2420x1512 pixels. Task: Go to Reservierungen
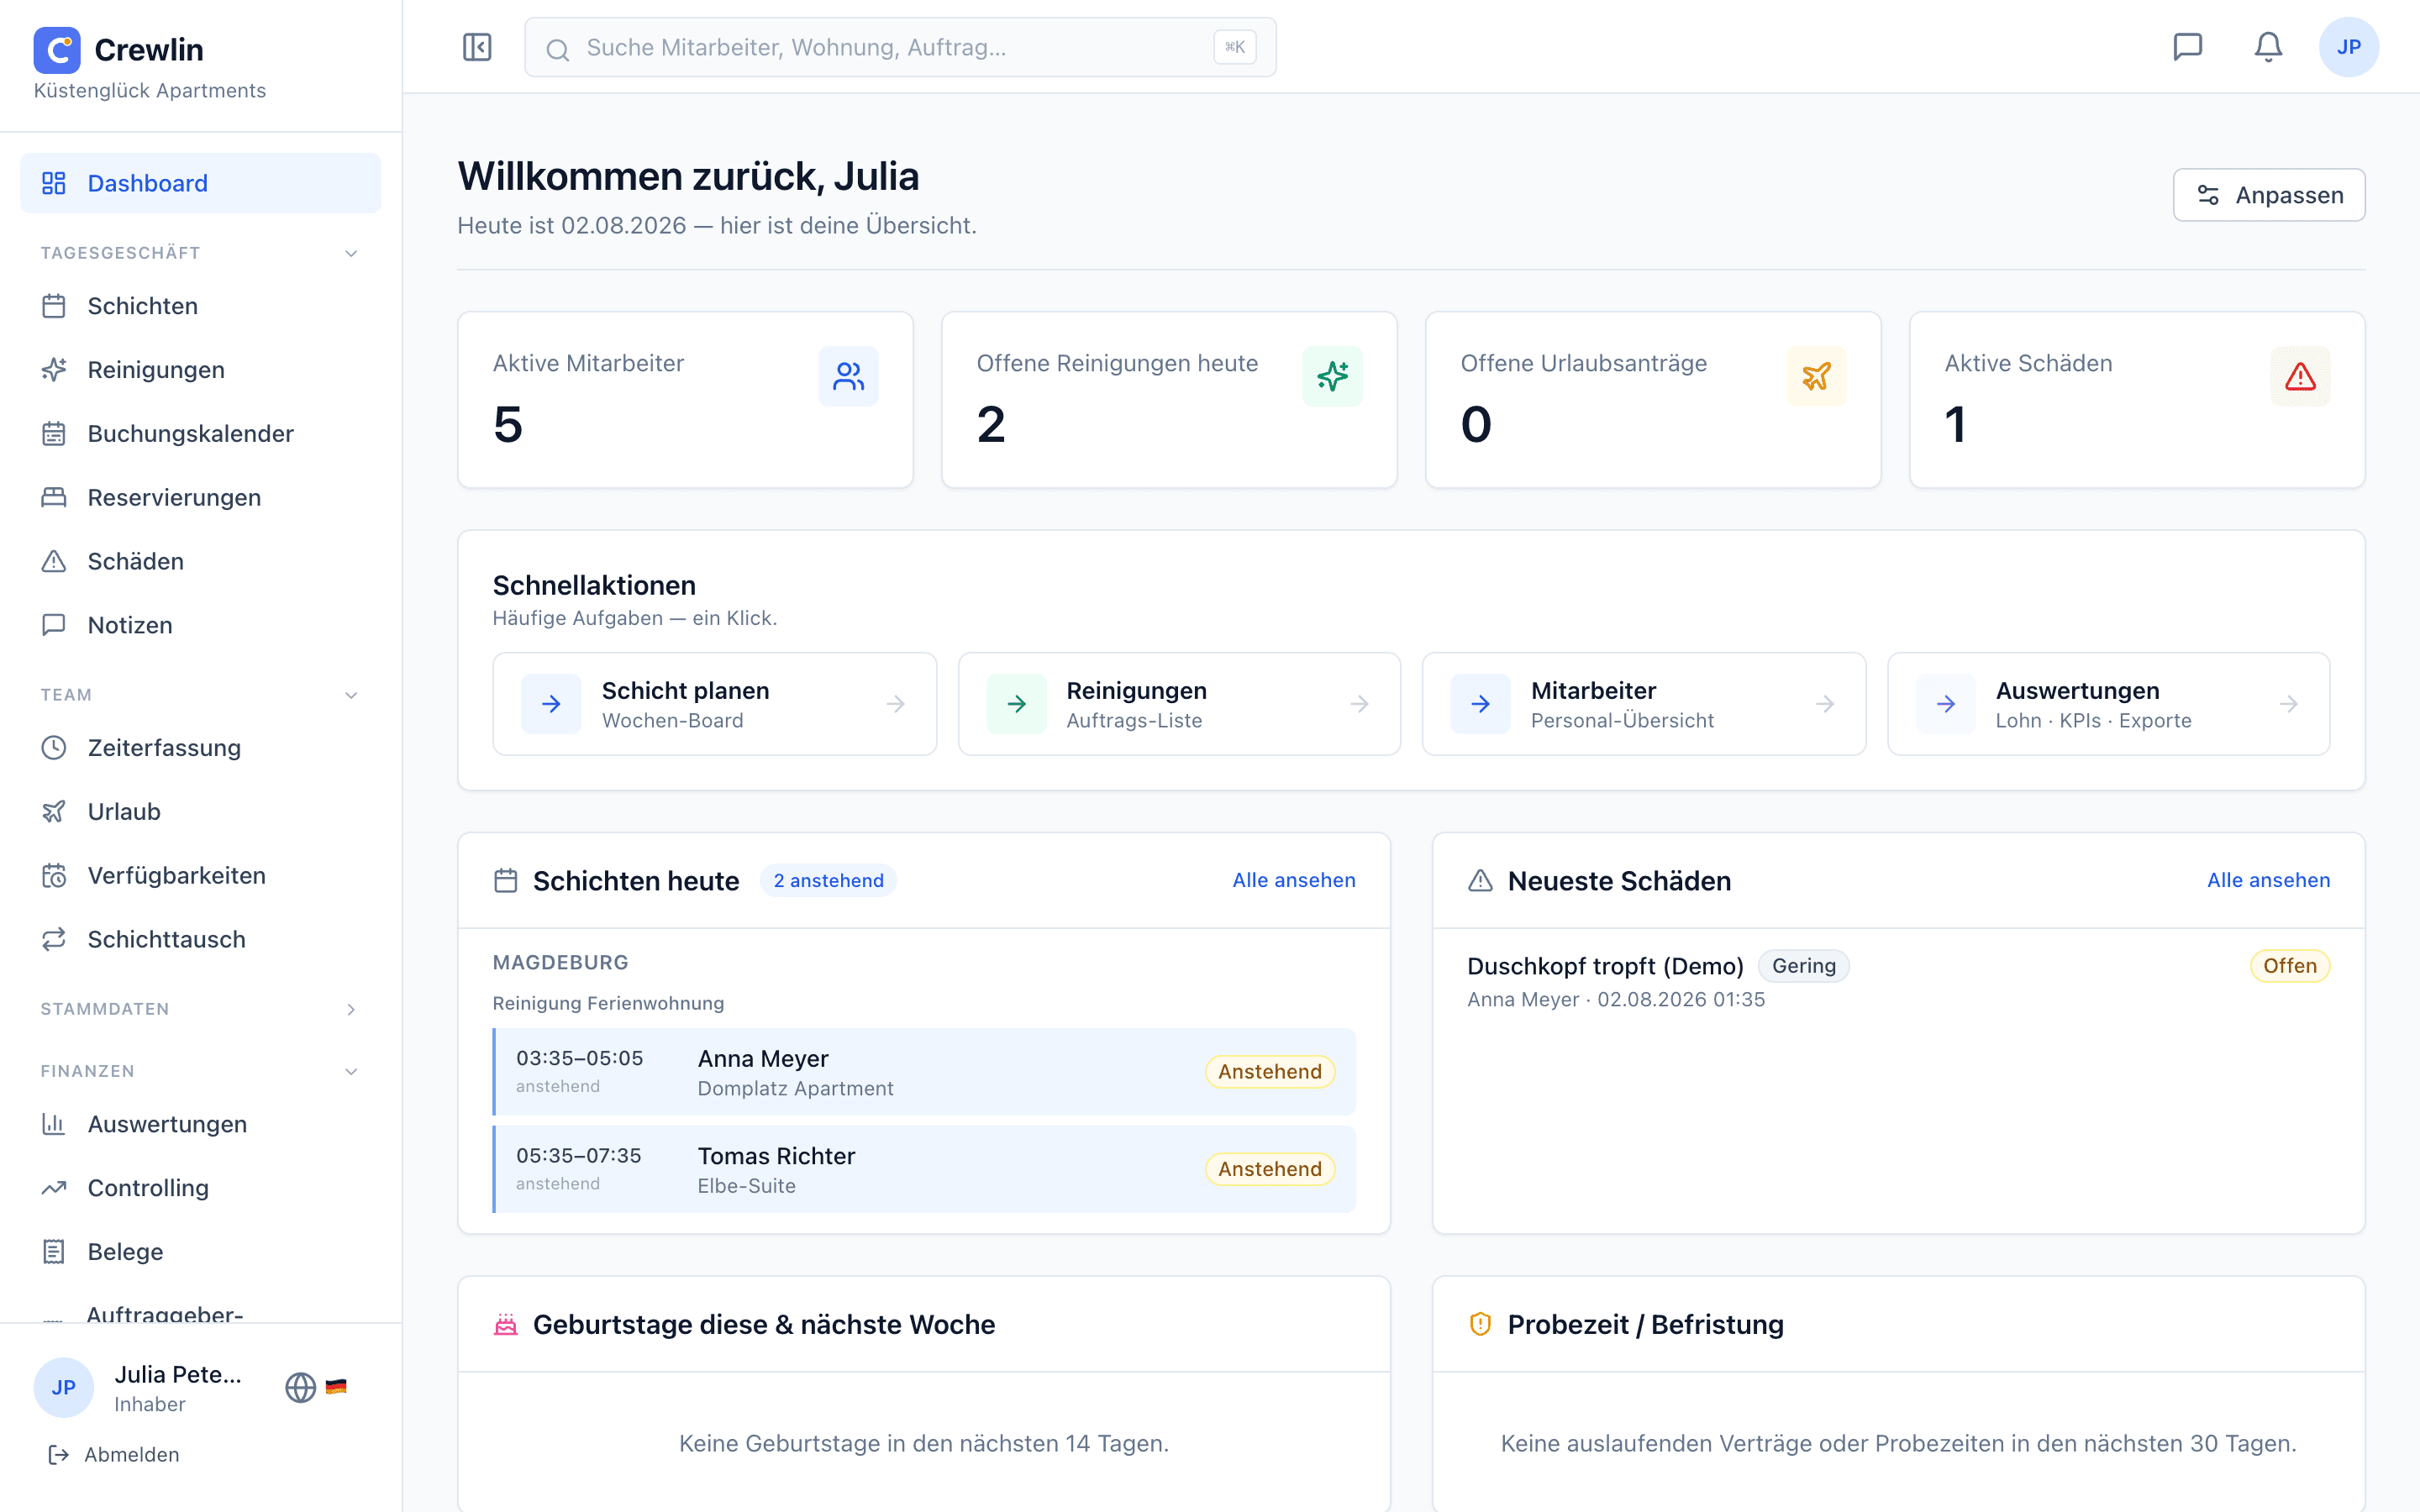point(200,498)
